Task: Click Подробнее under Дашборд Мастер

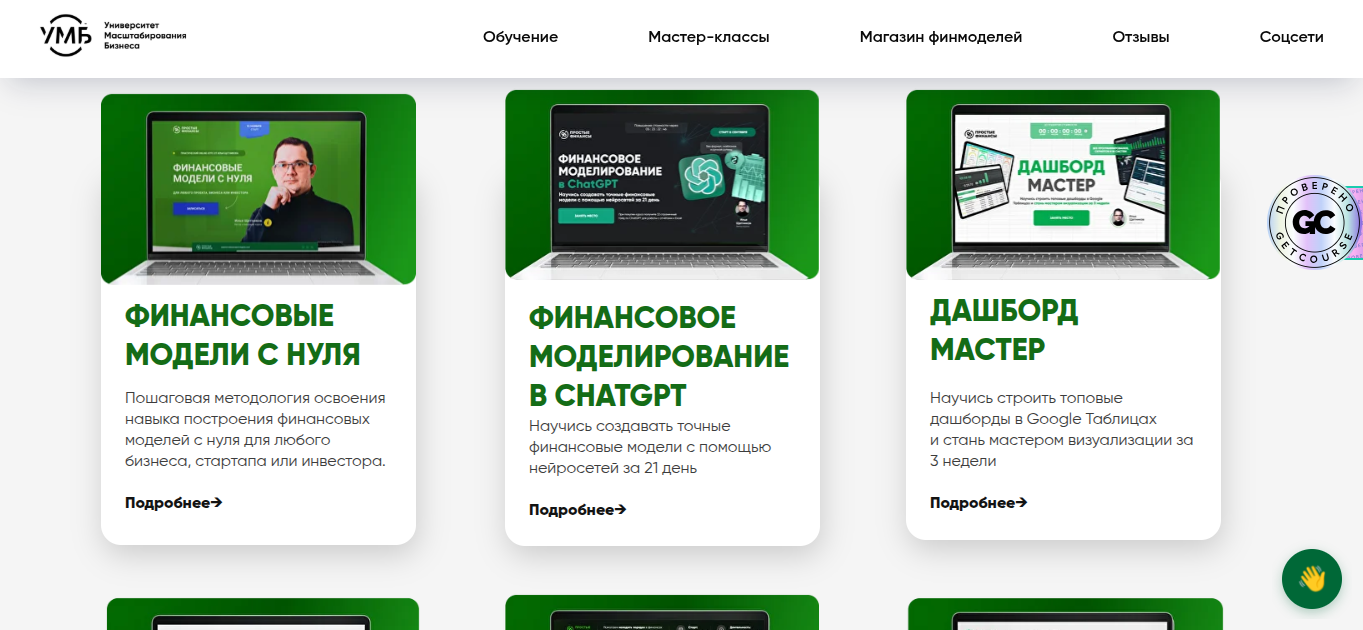Action: [978, 502]
